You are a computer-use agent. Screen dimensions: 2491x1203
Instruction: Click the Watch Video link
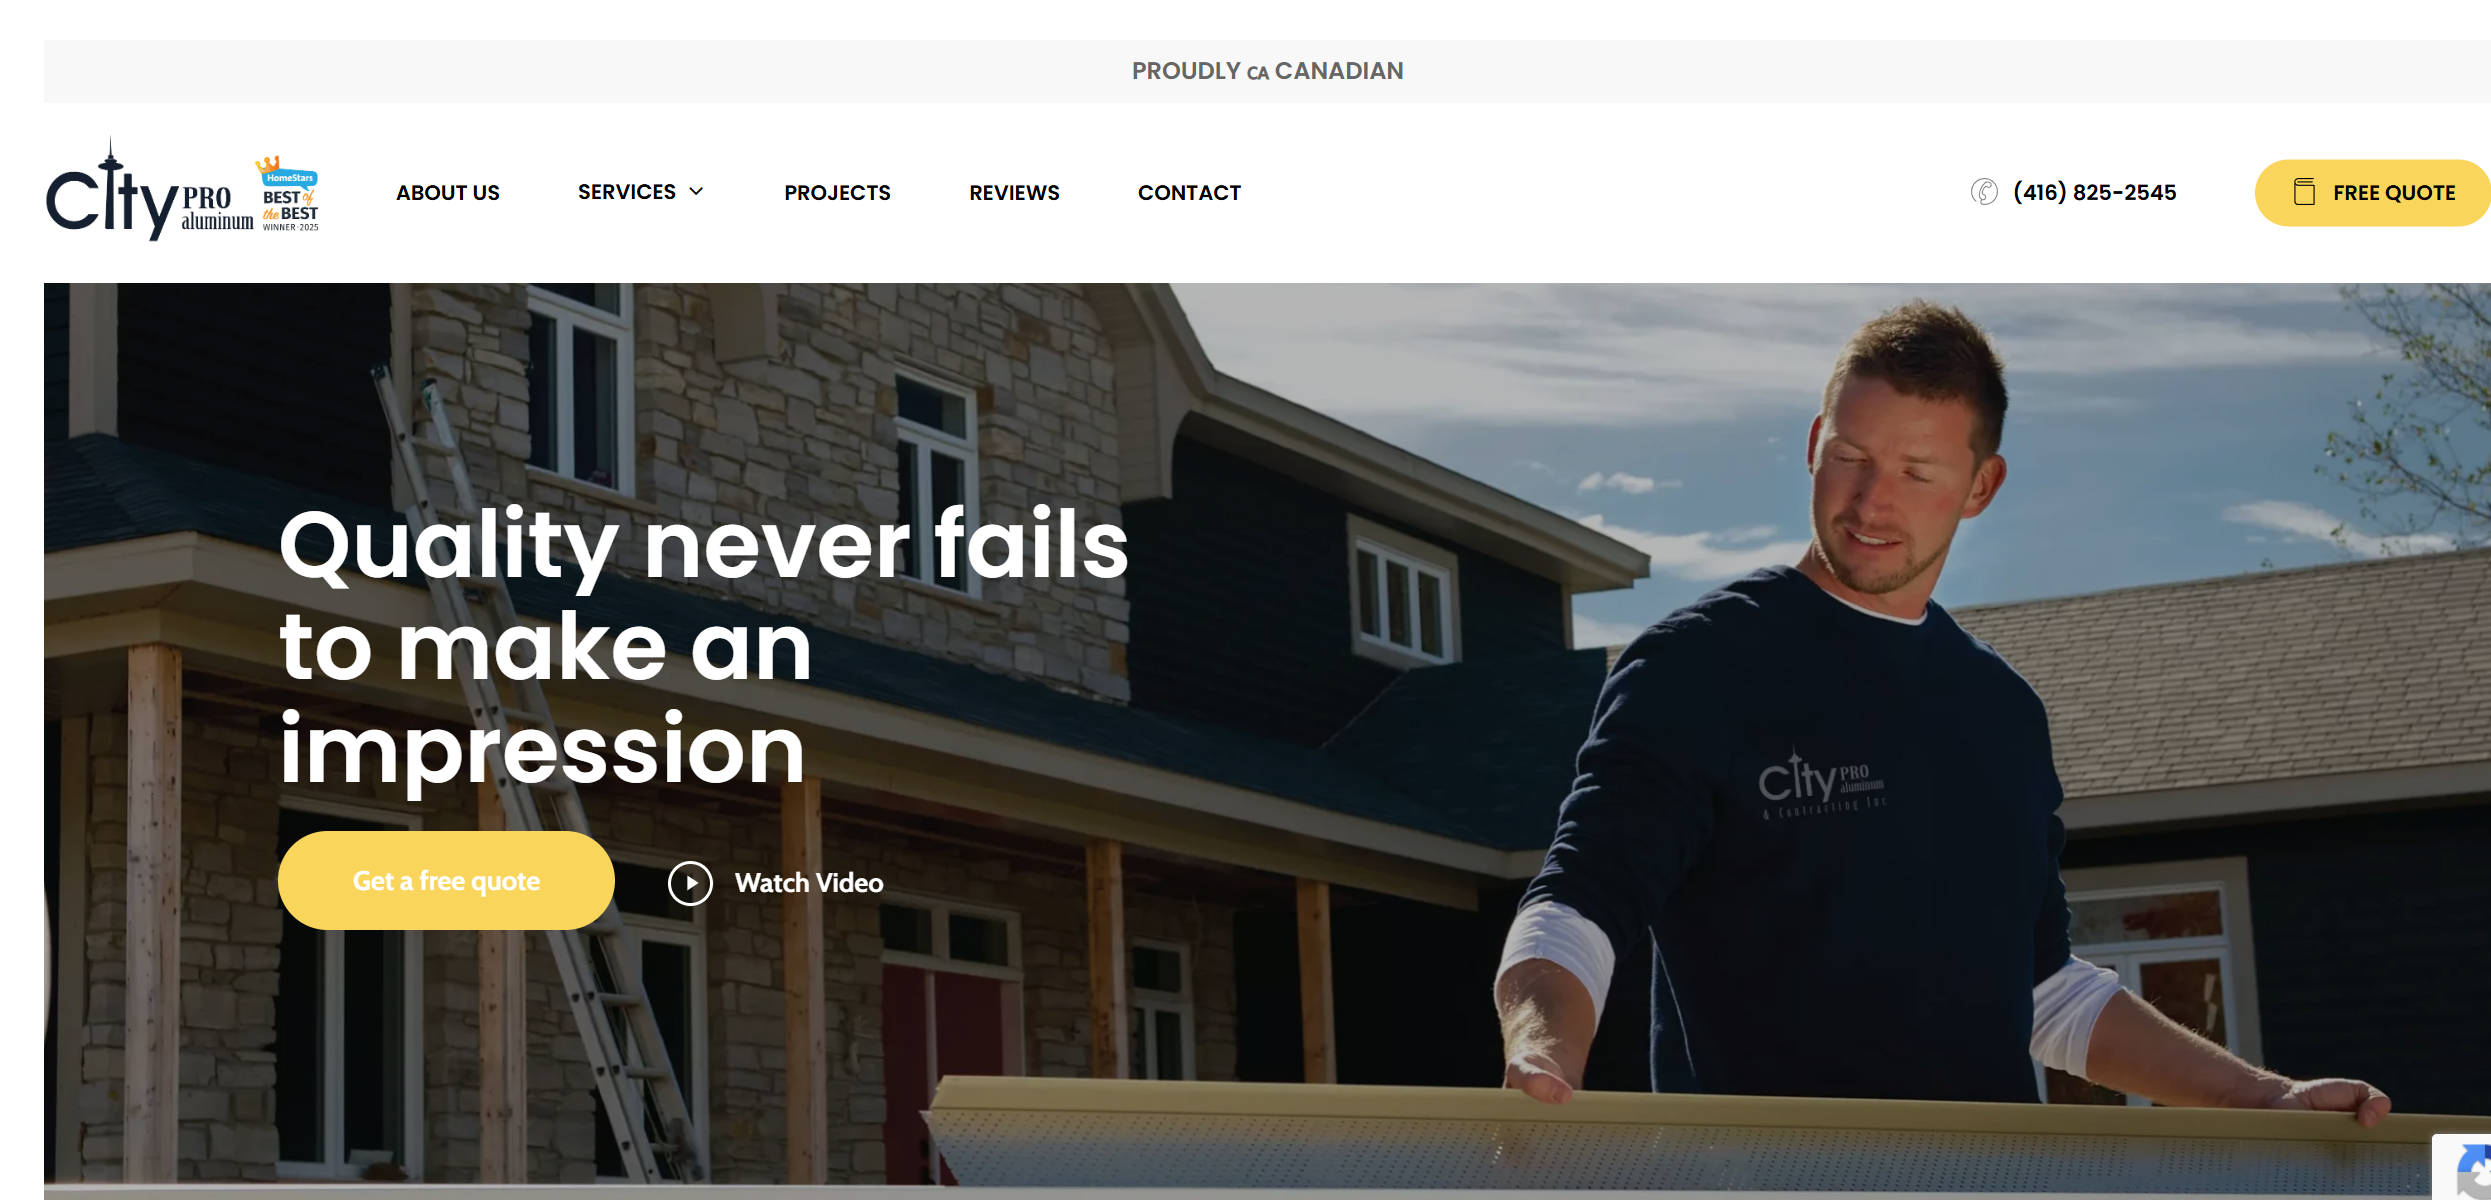coord(809,883)
